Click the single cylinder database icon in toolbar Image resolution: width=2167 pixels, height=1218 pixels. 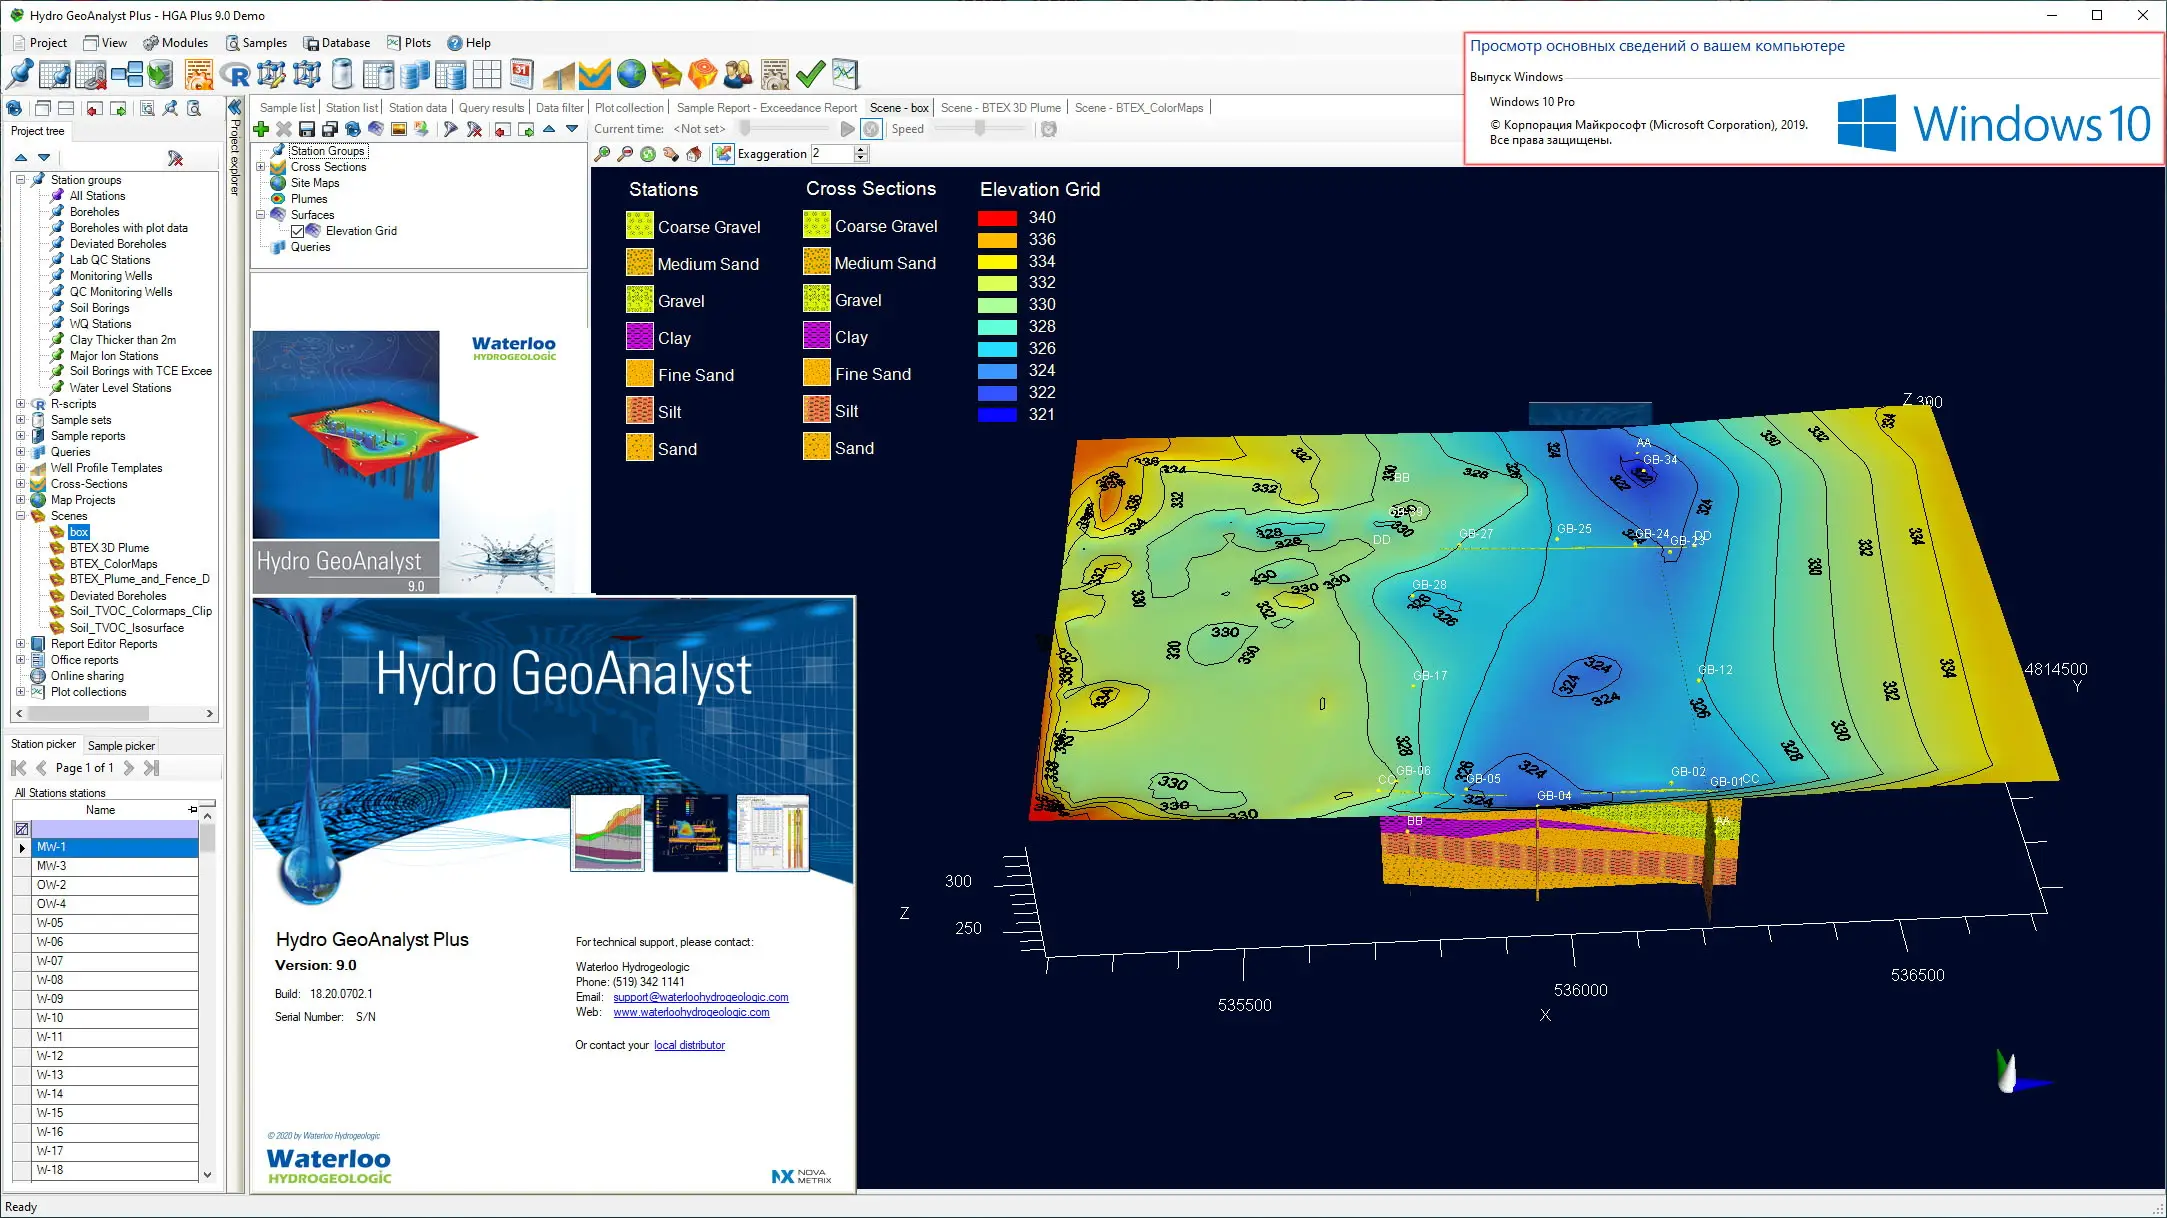point(342,74)
